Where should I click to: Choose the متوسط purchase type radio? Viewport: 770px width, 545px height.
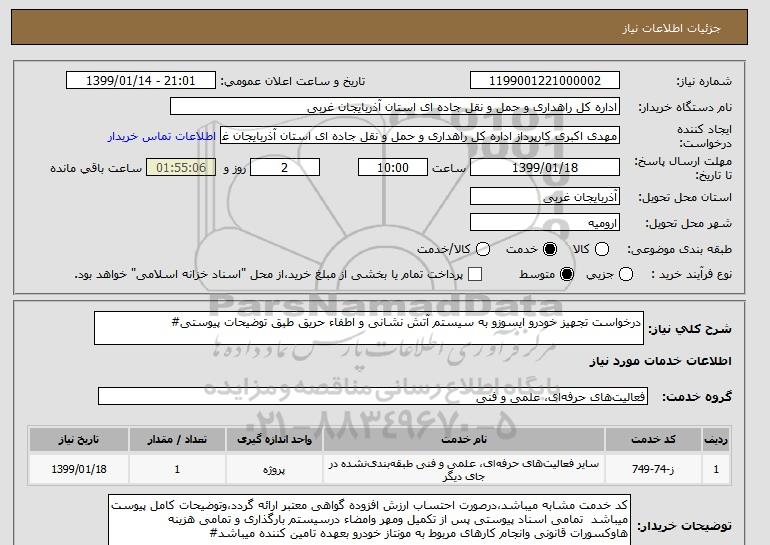point(567,274)
